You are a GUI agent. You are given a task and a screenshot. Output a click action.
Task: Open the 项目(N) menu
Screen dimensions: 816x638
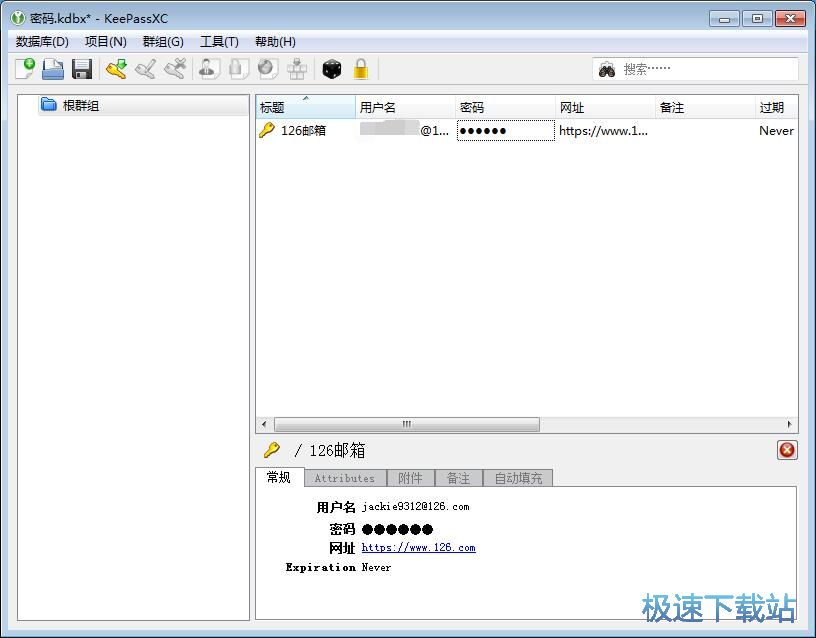[106, 42]
